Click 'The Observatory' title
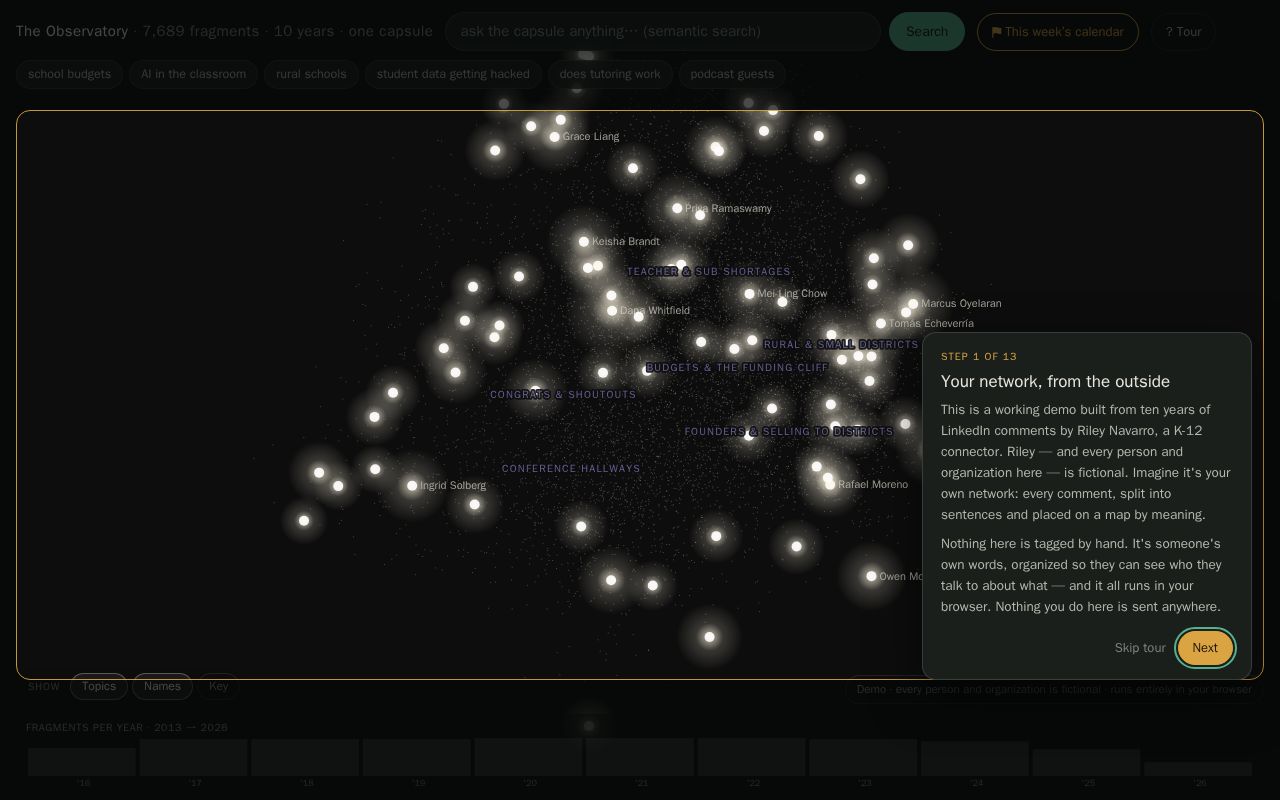The image size is (1280, 800). tap(72, 31)
